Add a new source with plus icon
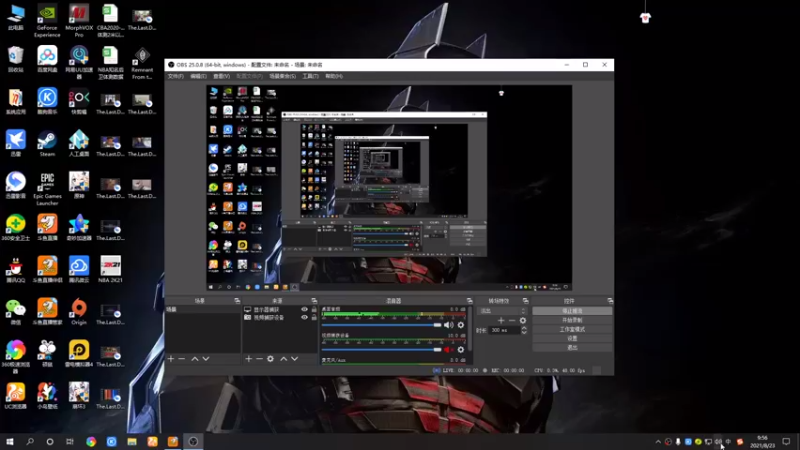The height and width of the screenshot is (450, 800). (248, 359)
